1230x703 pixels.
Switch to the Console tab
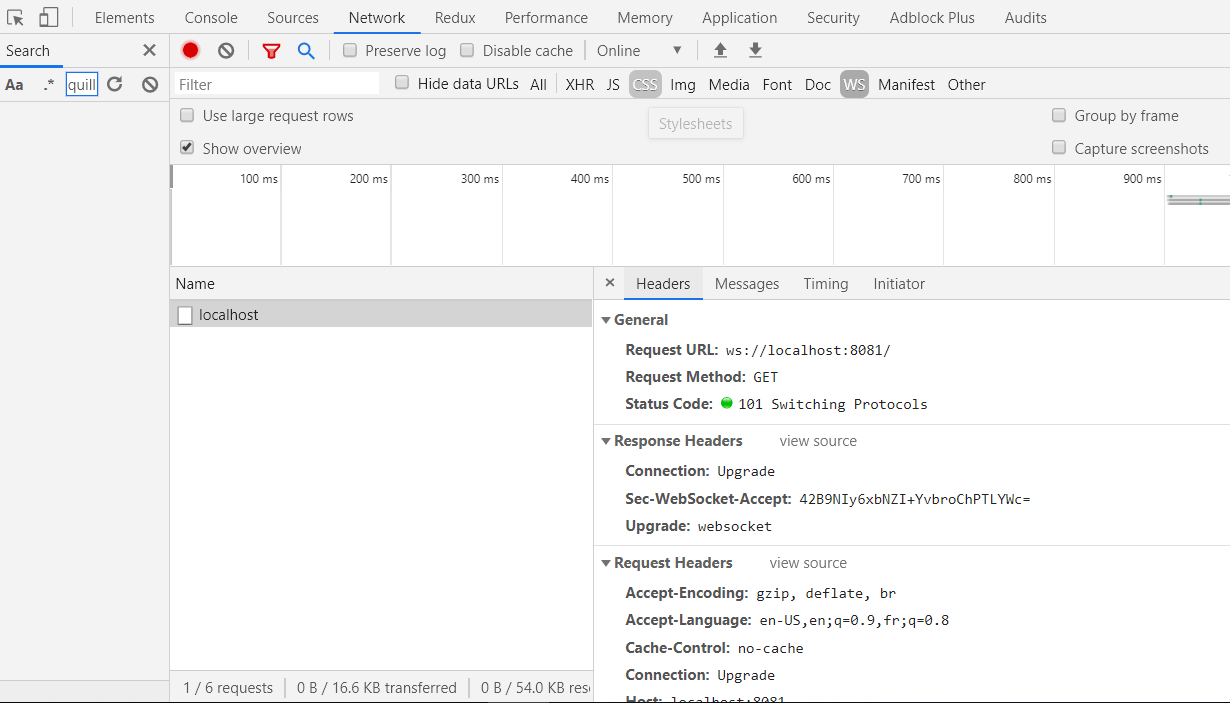(211, 17)
